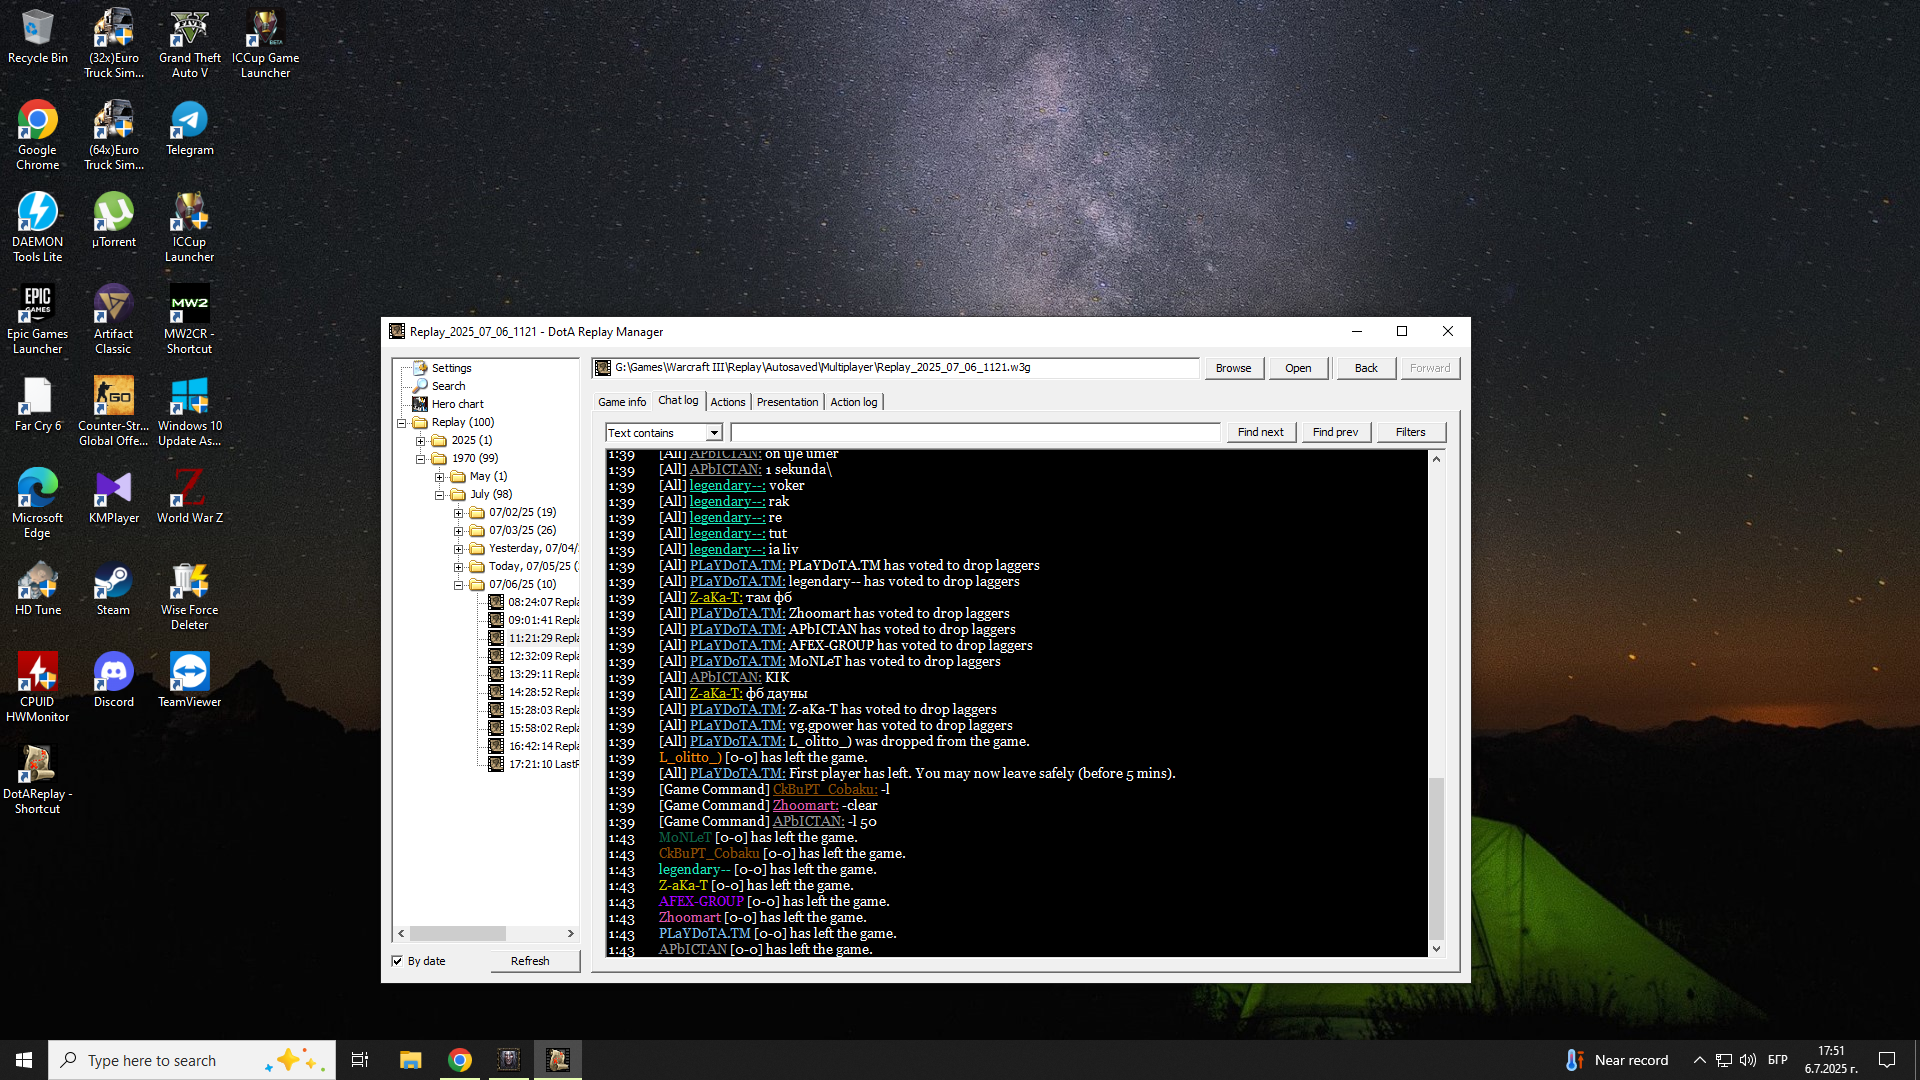
Task: Open the Telegram desktop icon
Action: coord(189,128)
